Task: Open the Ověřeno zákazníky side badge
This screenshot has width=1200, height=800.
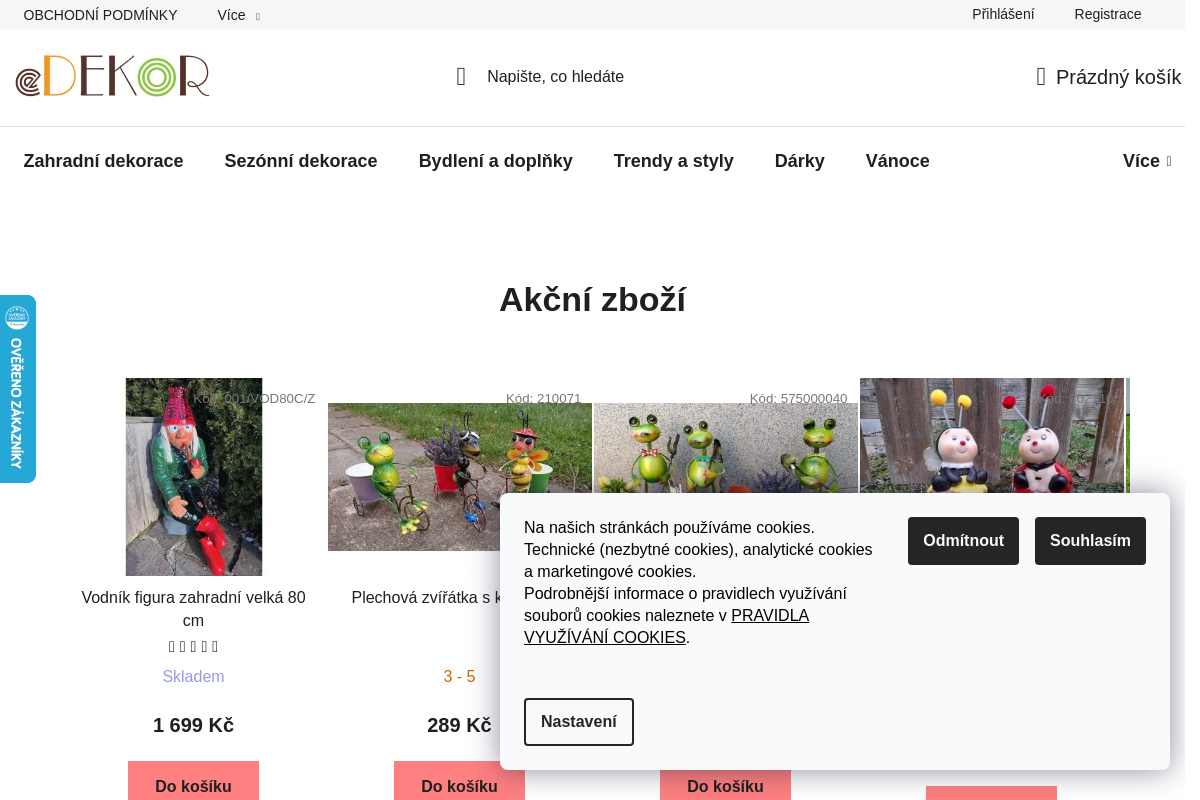Action: (17, 389)
